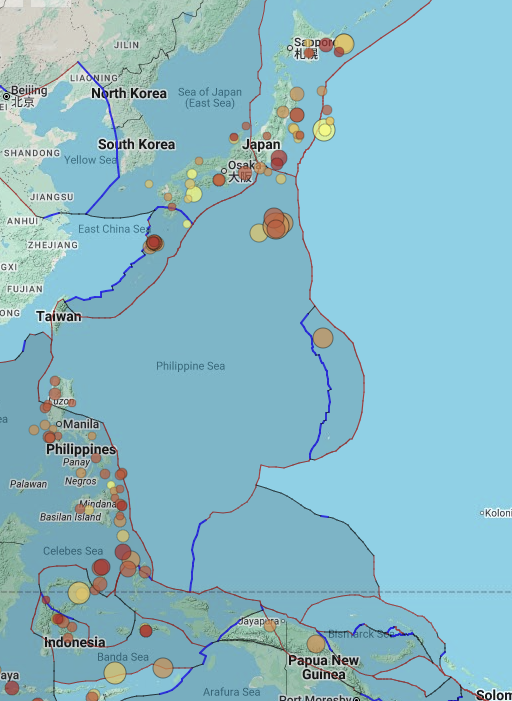Screen dimensions: 512x701
Task: Click the LIAONING province label
Action: [94, 78]
